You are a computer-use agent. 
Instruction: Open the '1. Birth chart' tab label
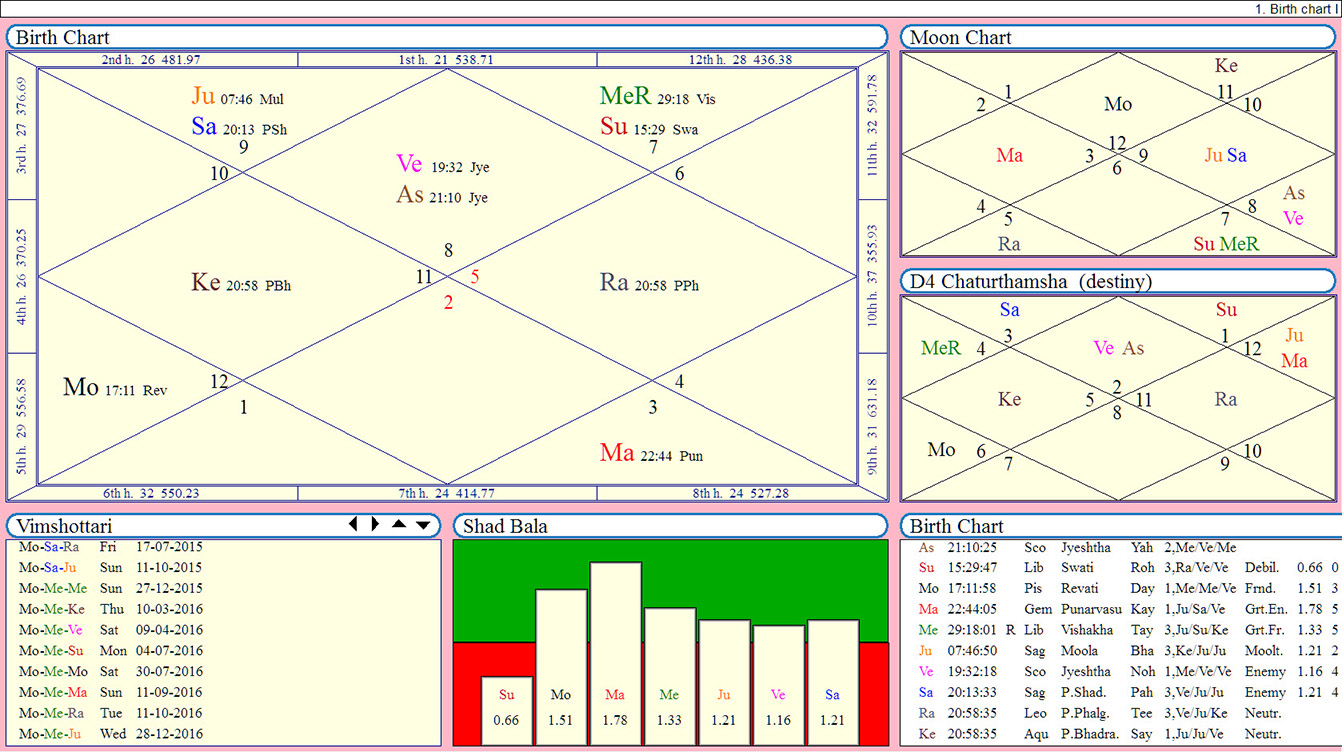[x=1293, y=9]
